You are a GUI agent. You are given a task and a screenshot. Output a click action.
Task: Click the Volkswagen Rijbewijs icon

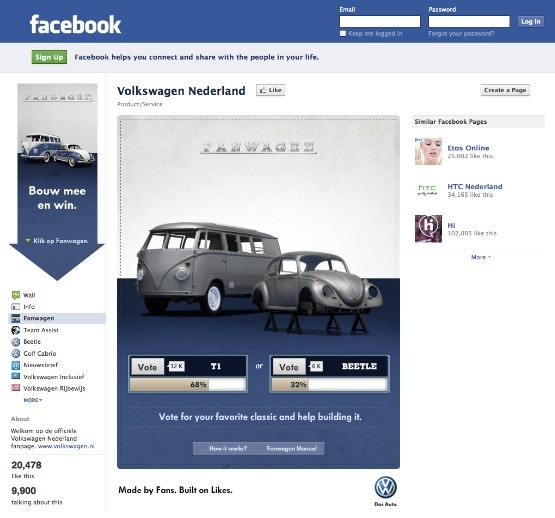point(16,388)
